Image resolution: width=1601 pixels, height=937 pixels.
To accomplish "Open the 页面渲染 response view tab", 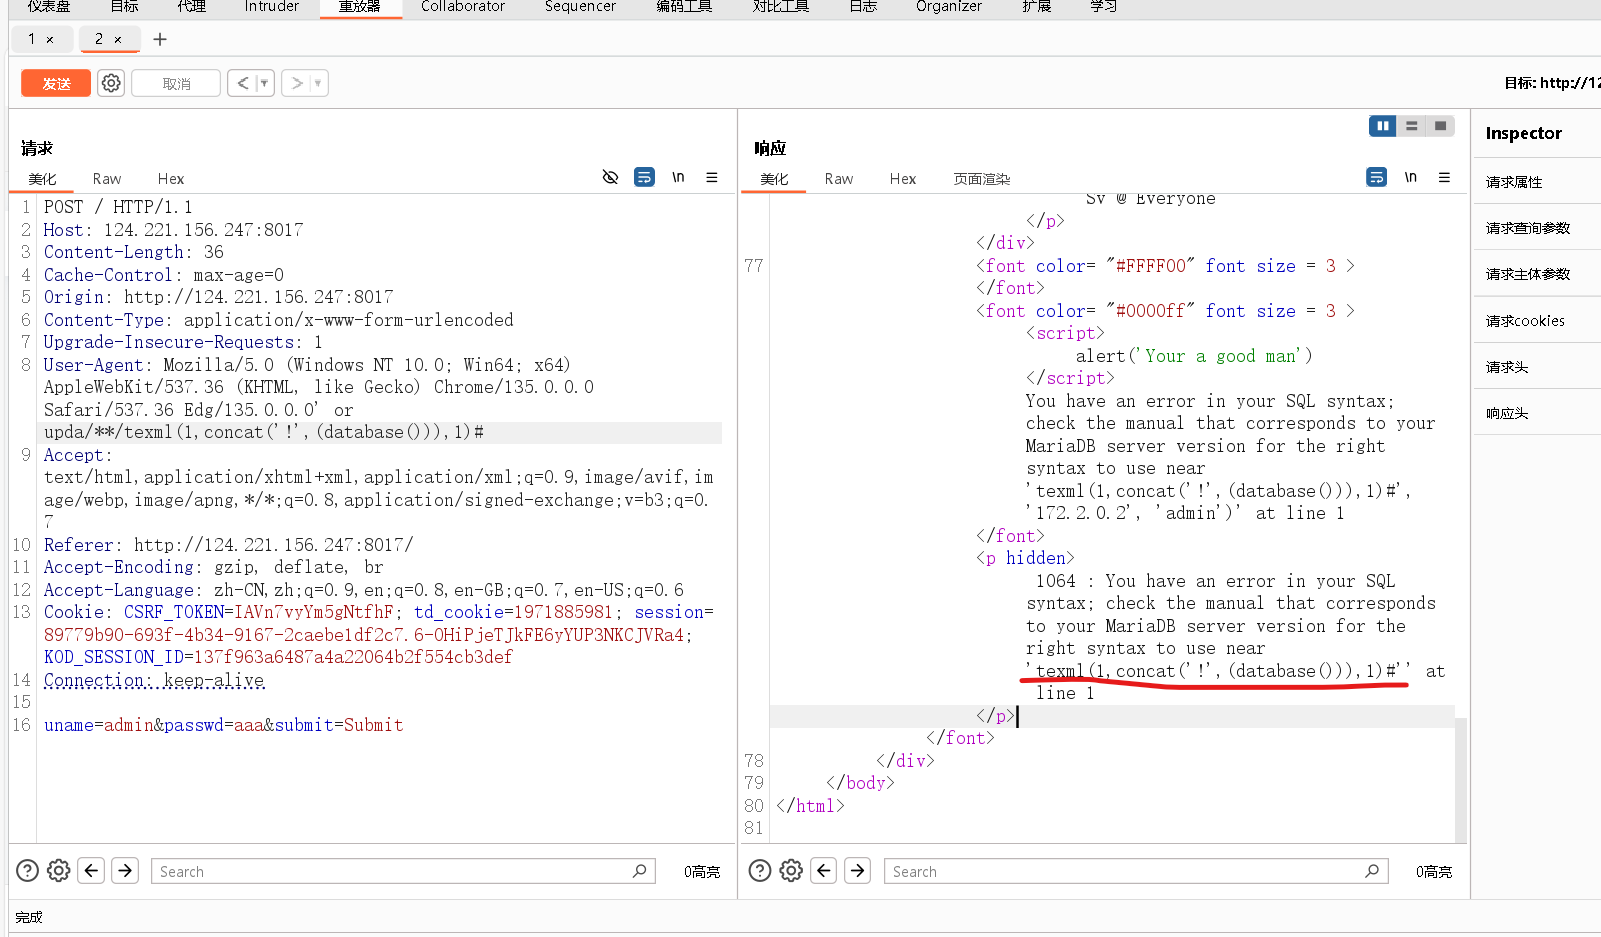I will pyautogui.click(x=981, y=179).
